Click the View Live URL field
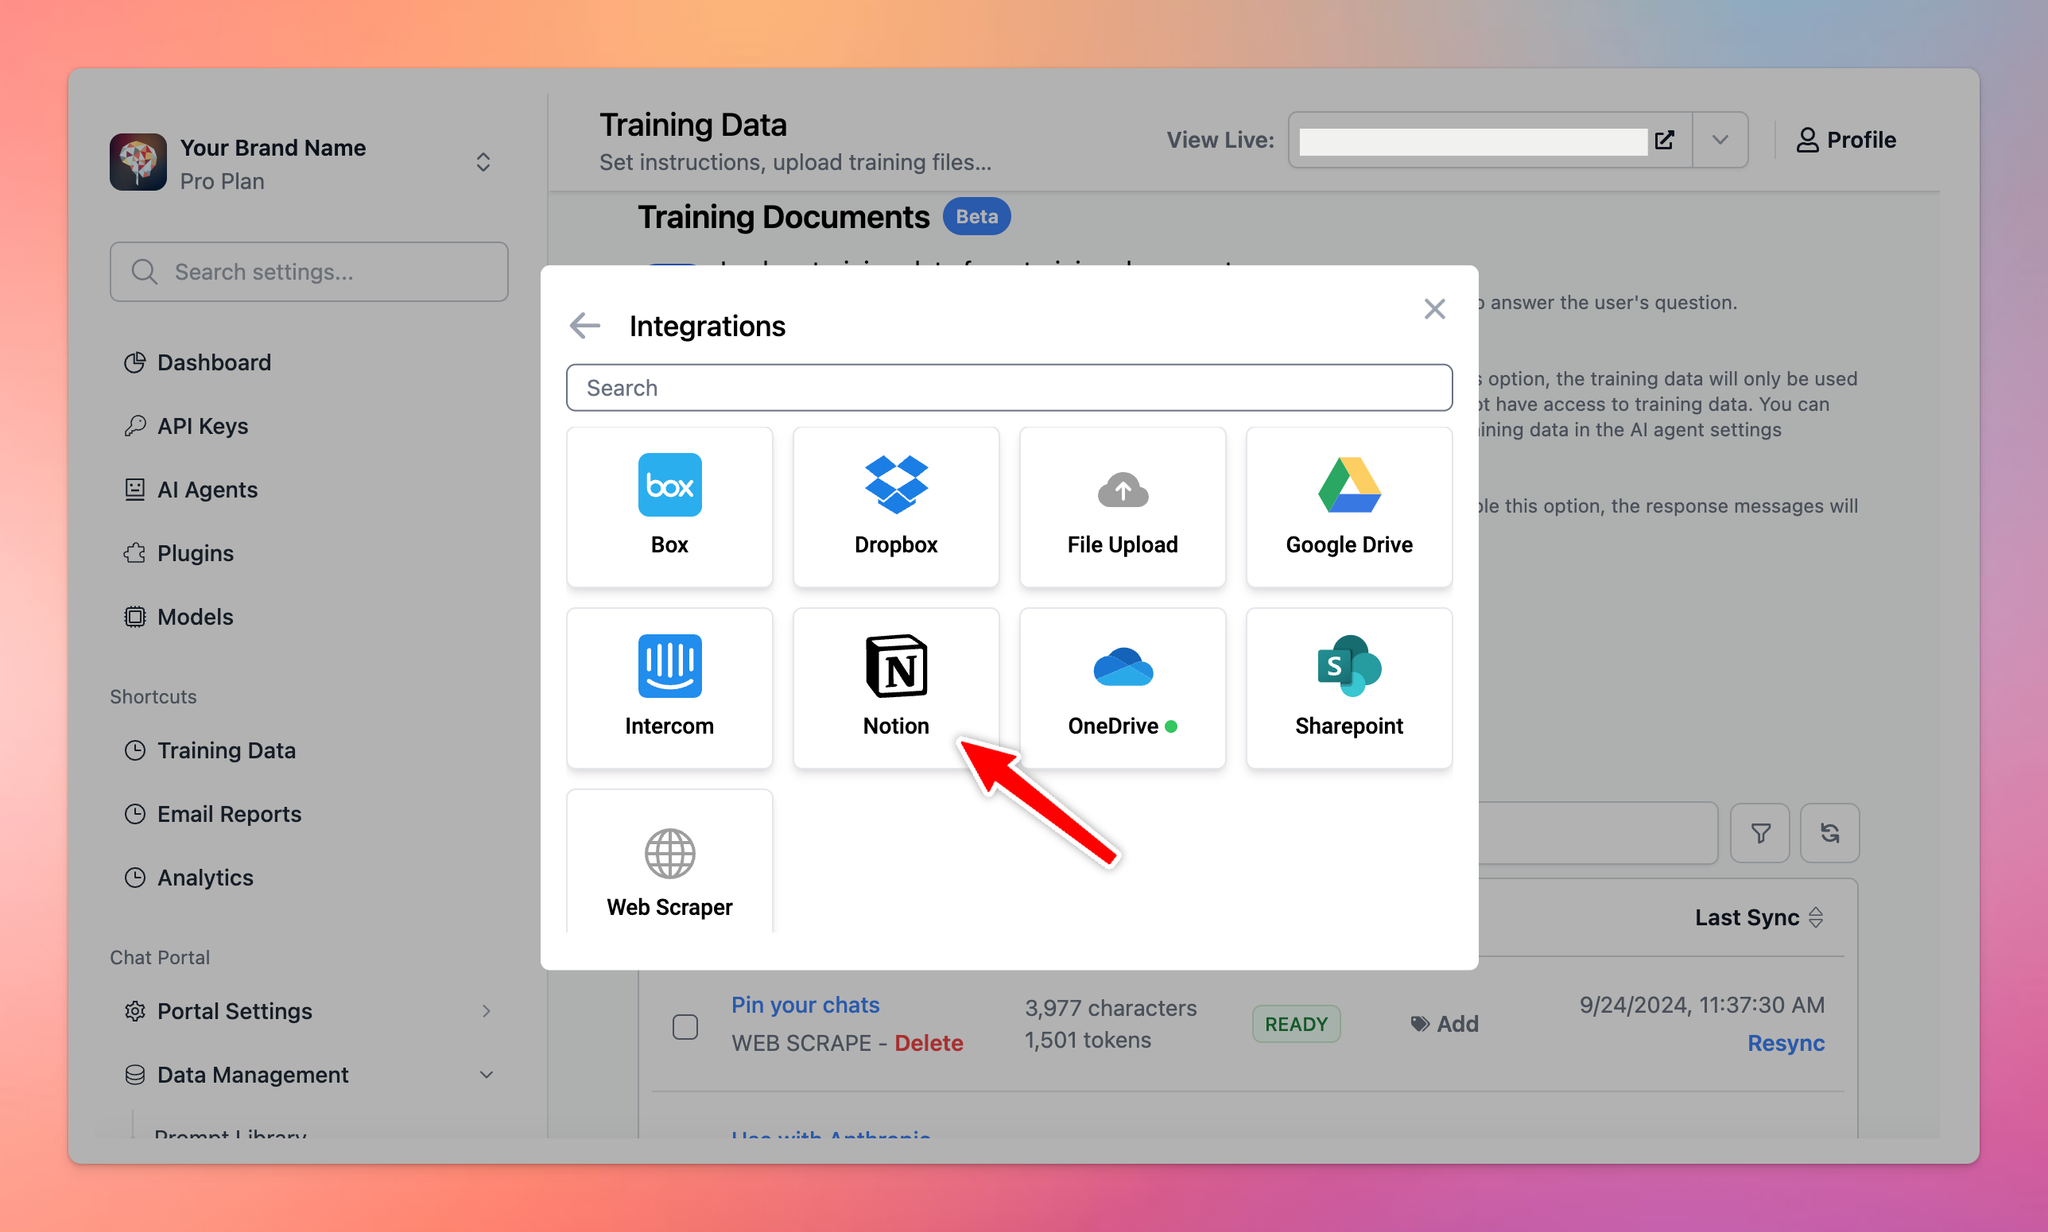This screenshot has height=1232, width=2048. 1472,141
